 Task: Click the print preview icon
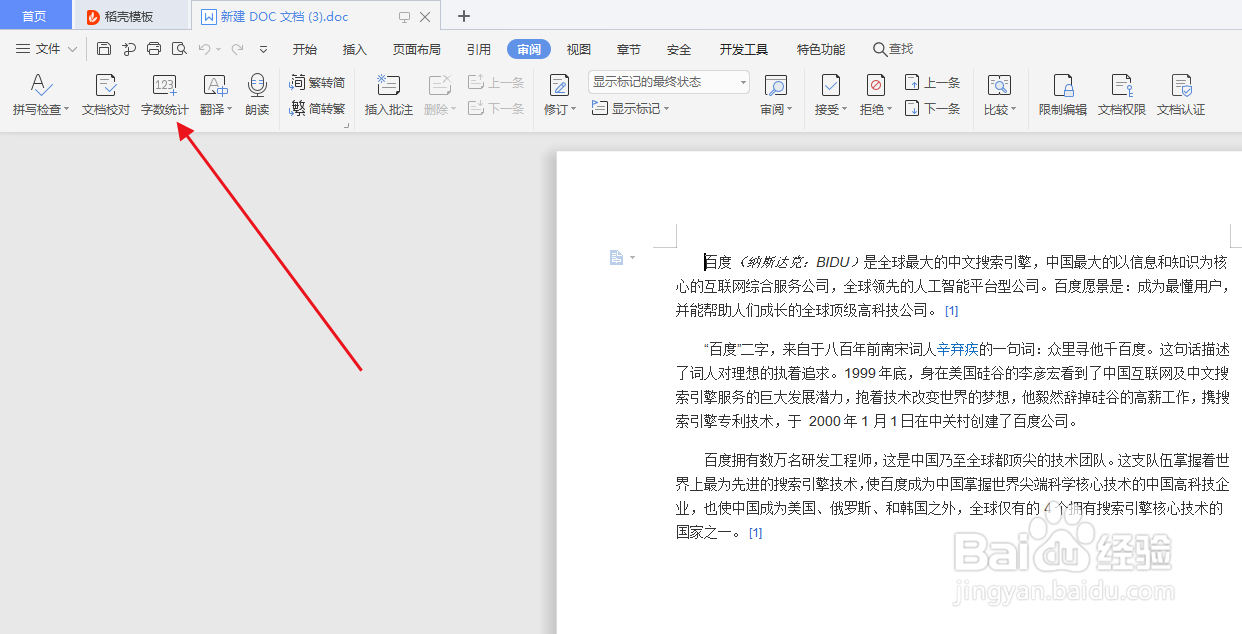179,48
